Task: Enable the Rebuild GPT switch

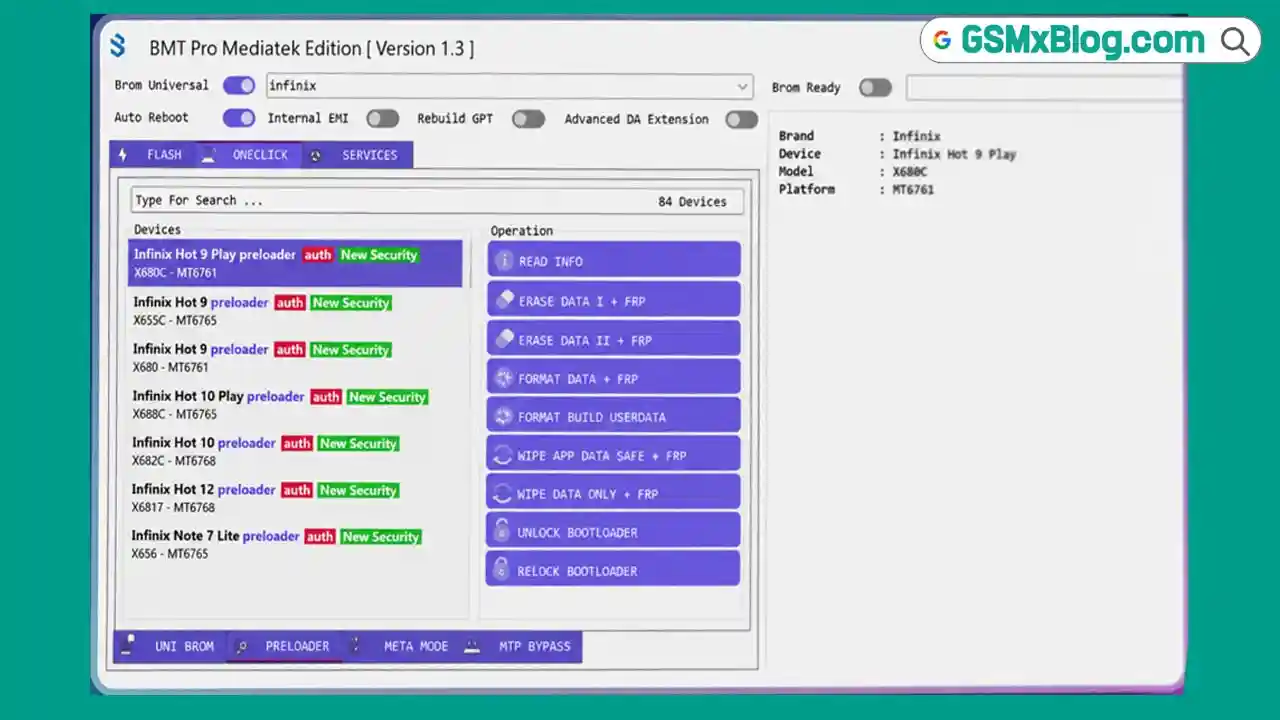Action: [528, 119]
